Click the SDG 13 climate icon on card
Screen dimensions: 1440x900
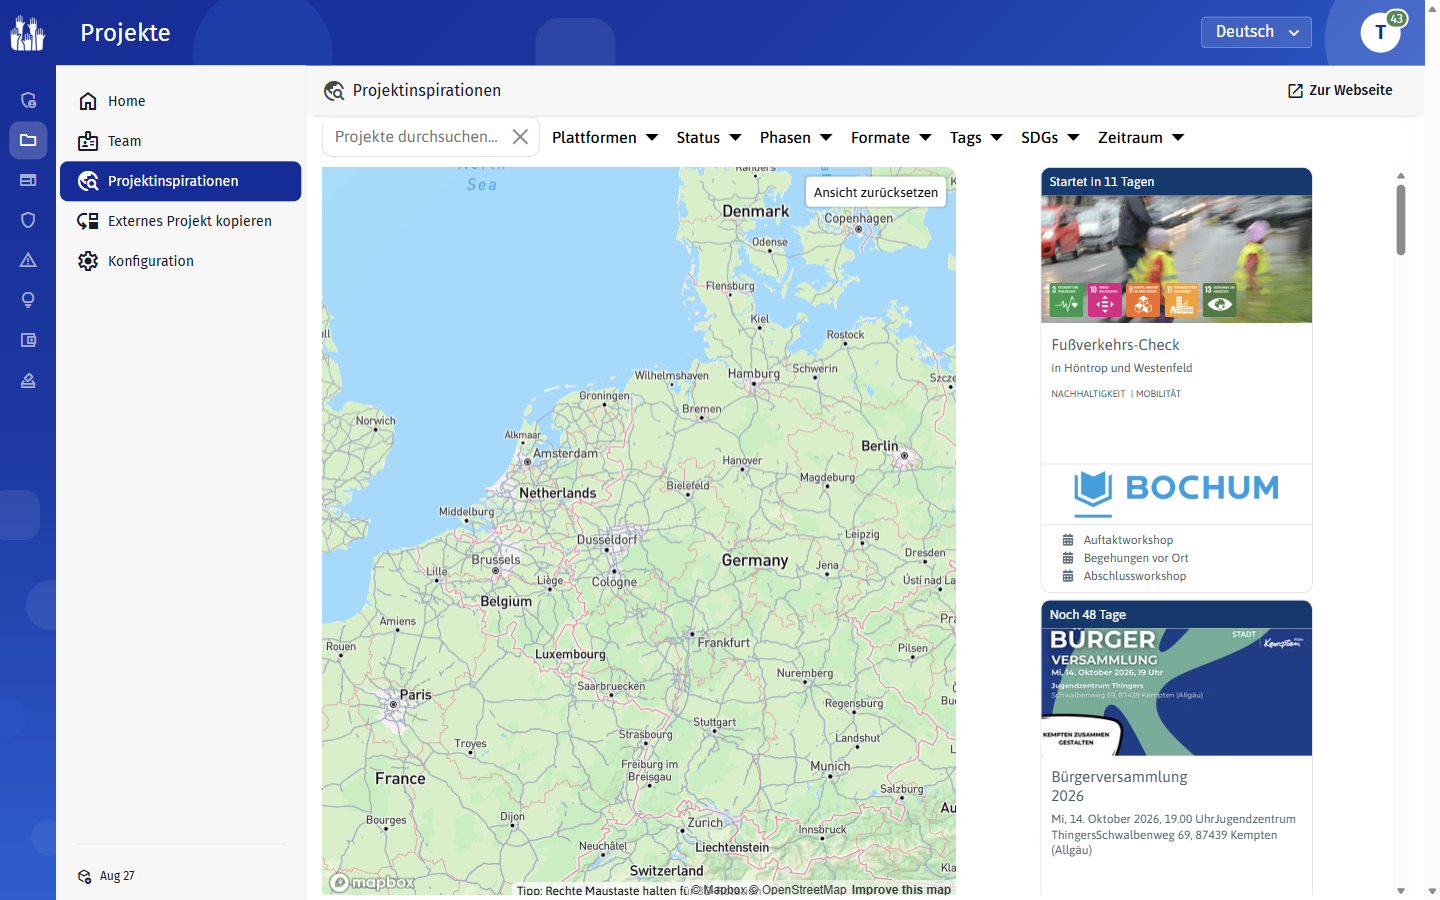pyautogui.click(x=1219, y=300)
